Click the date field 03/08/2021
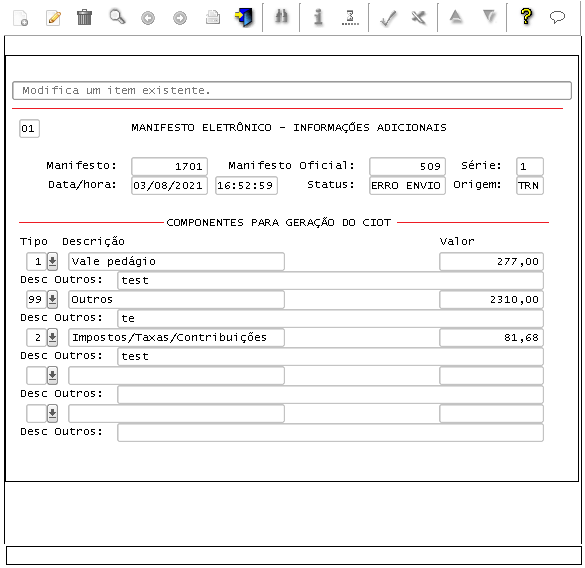 click(169, 185)
